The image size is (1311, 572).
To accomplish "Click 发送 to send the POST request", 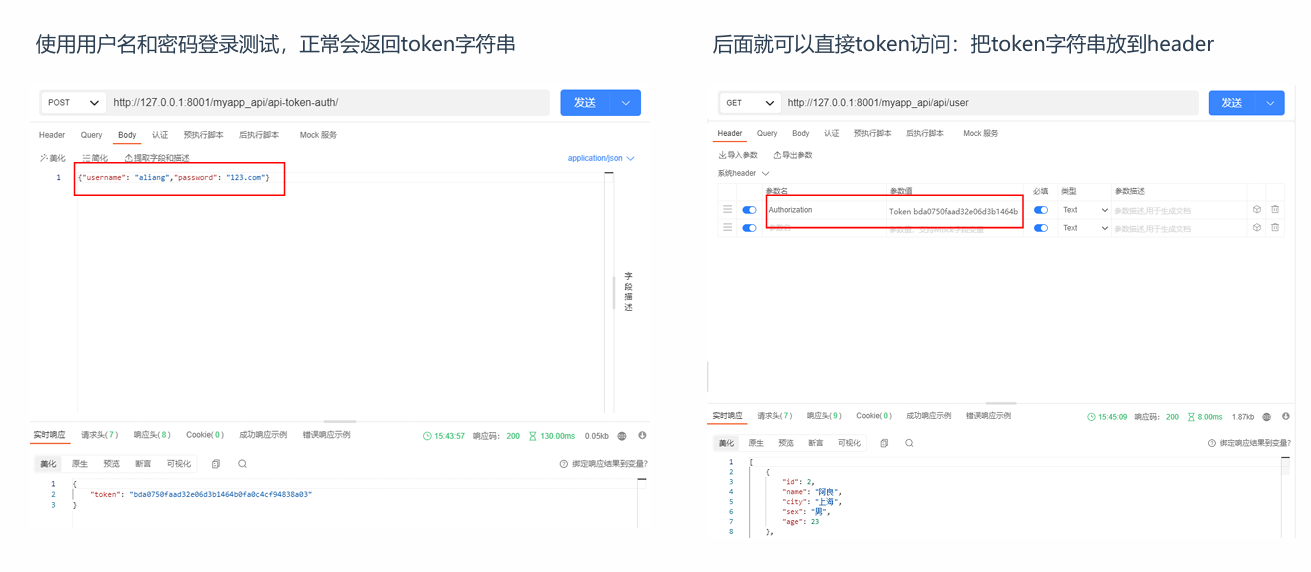I will [x=586, y=103].
